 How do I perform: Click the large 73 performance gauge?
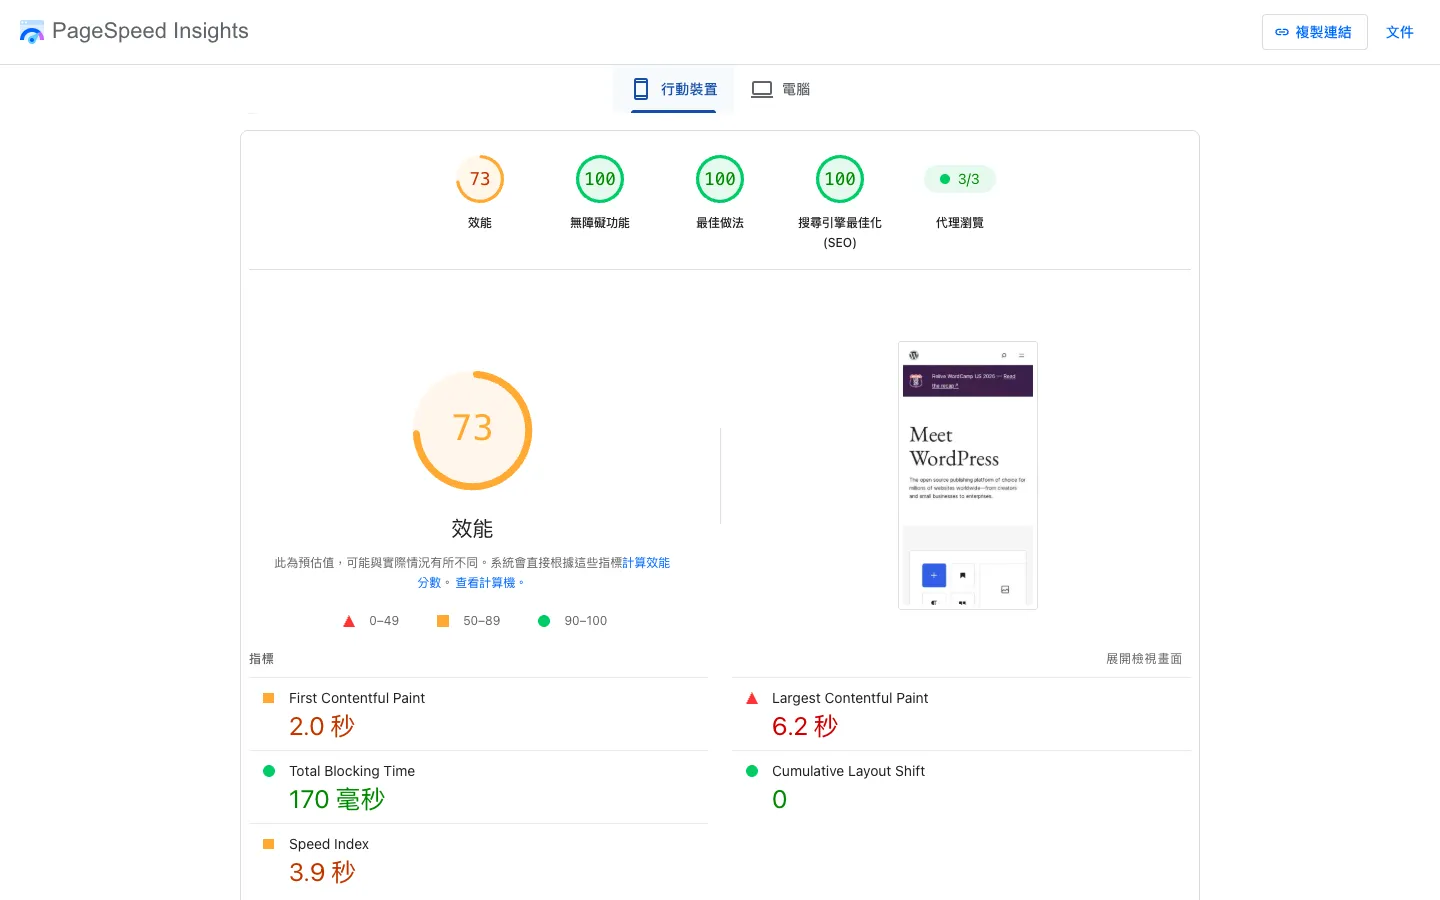[473, 430]
